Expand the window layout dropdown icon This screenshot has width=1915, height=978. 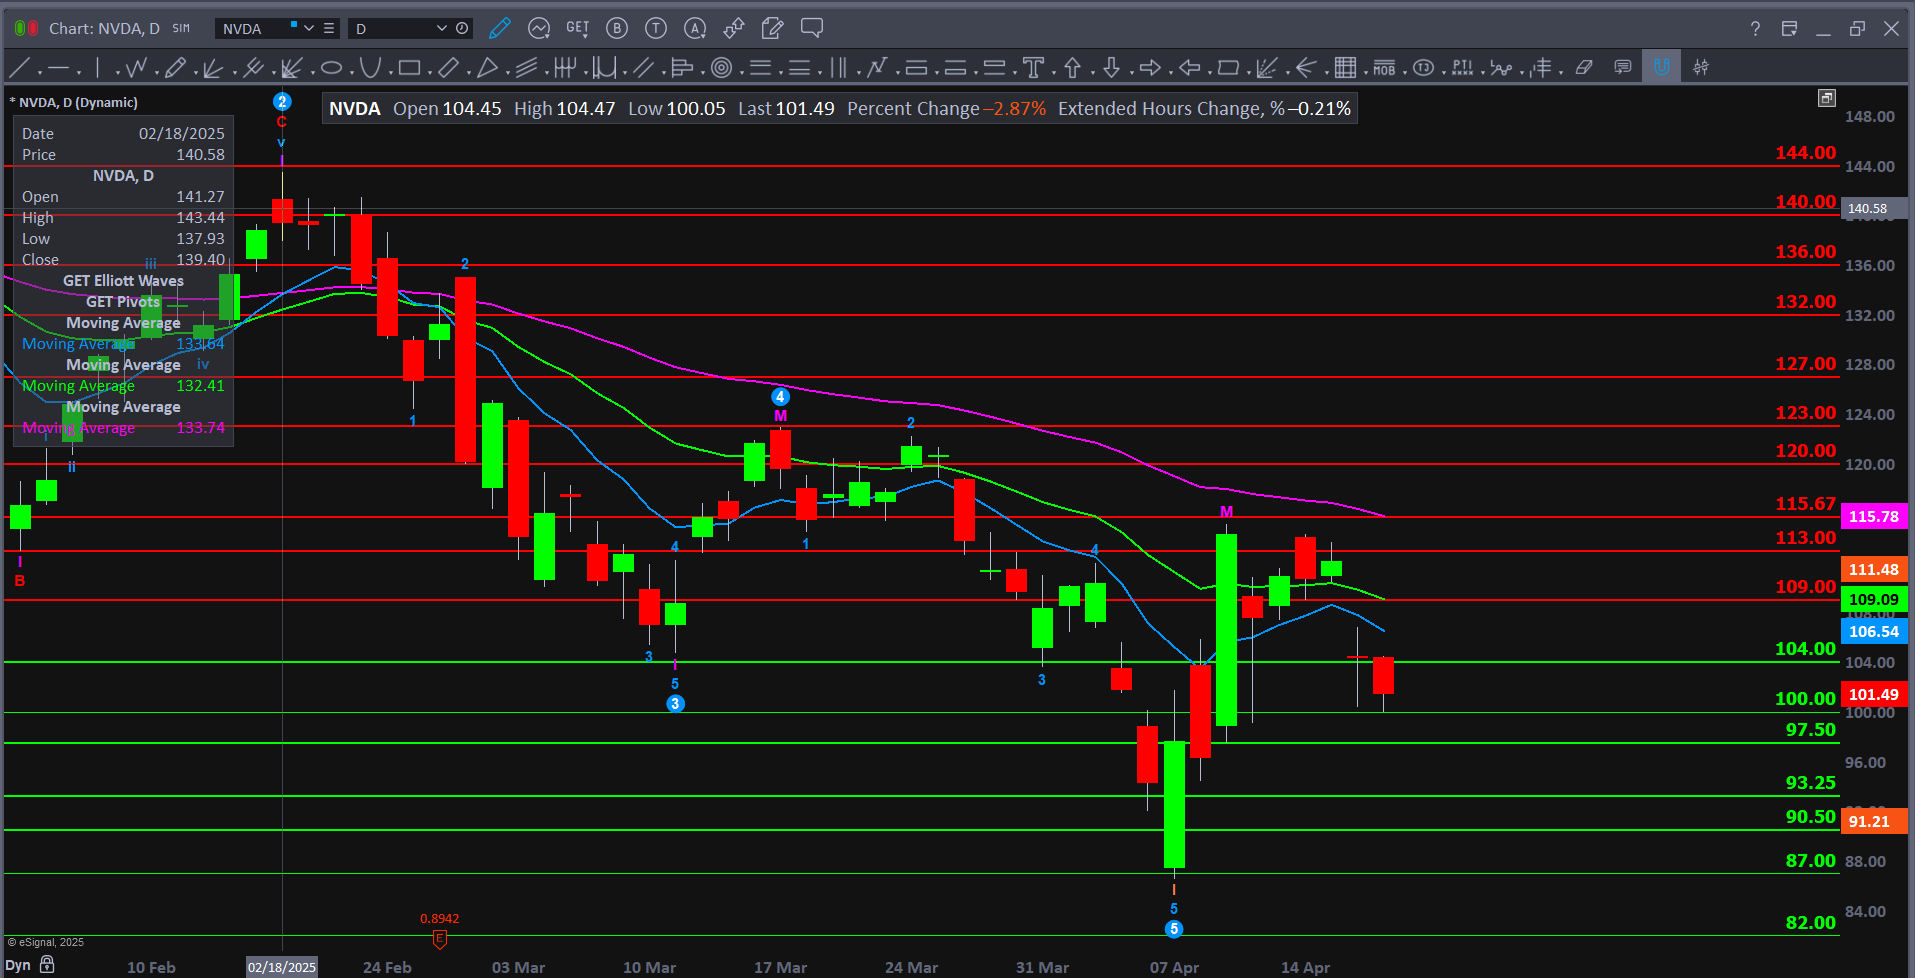coord(1789,29)
